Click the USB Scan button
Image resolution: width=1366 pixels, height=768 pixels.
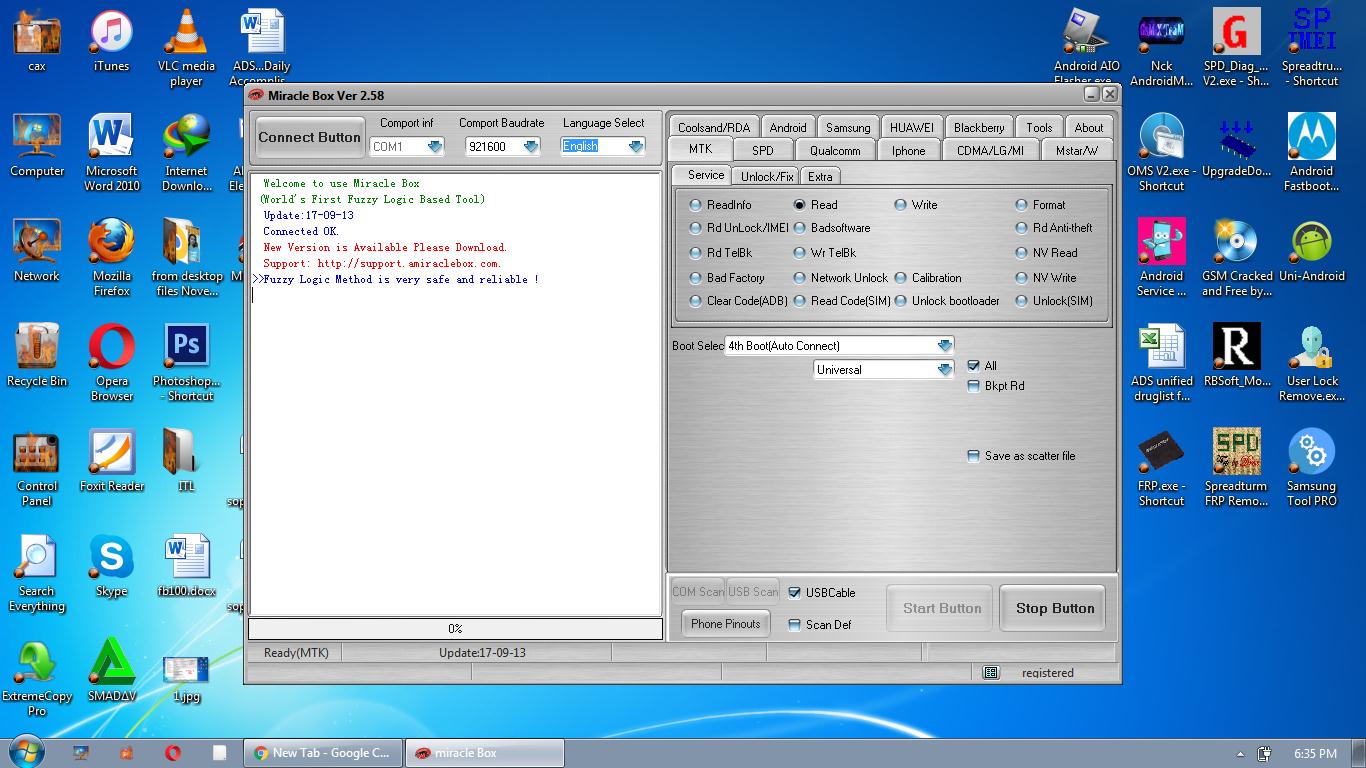coord(753,592)
